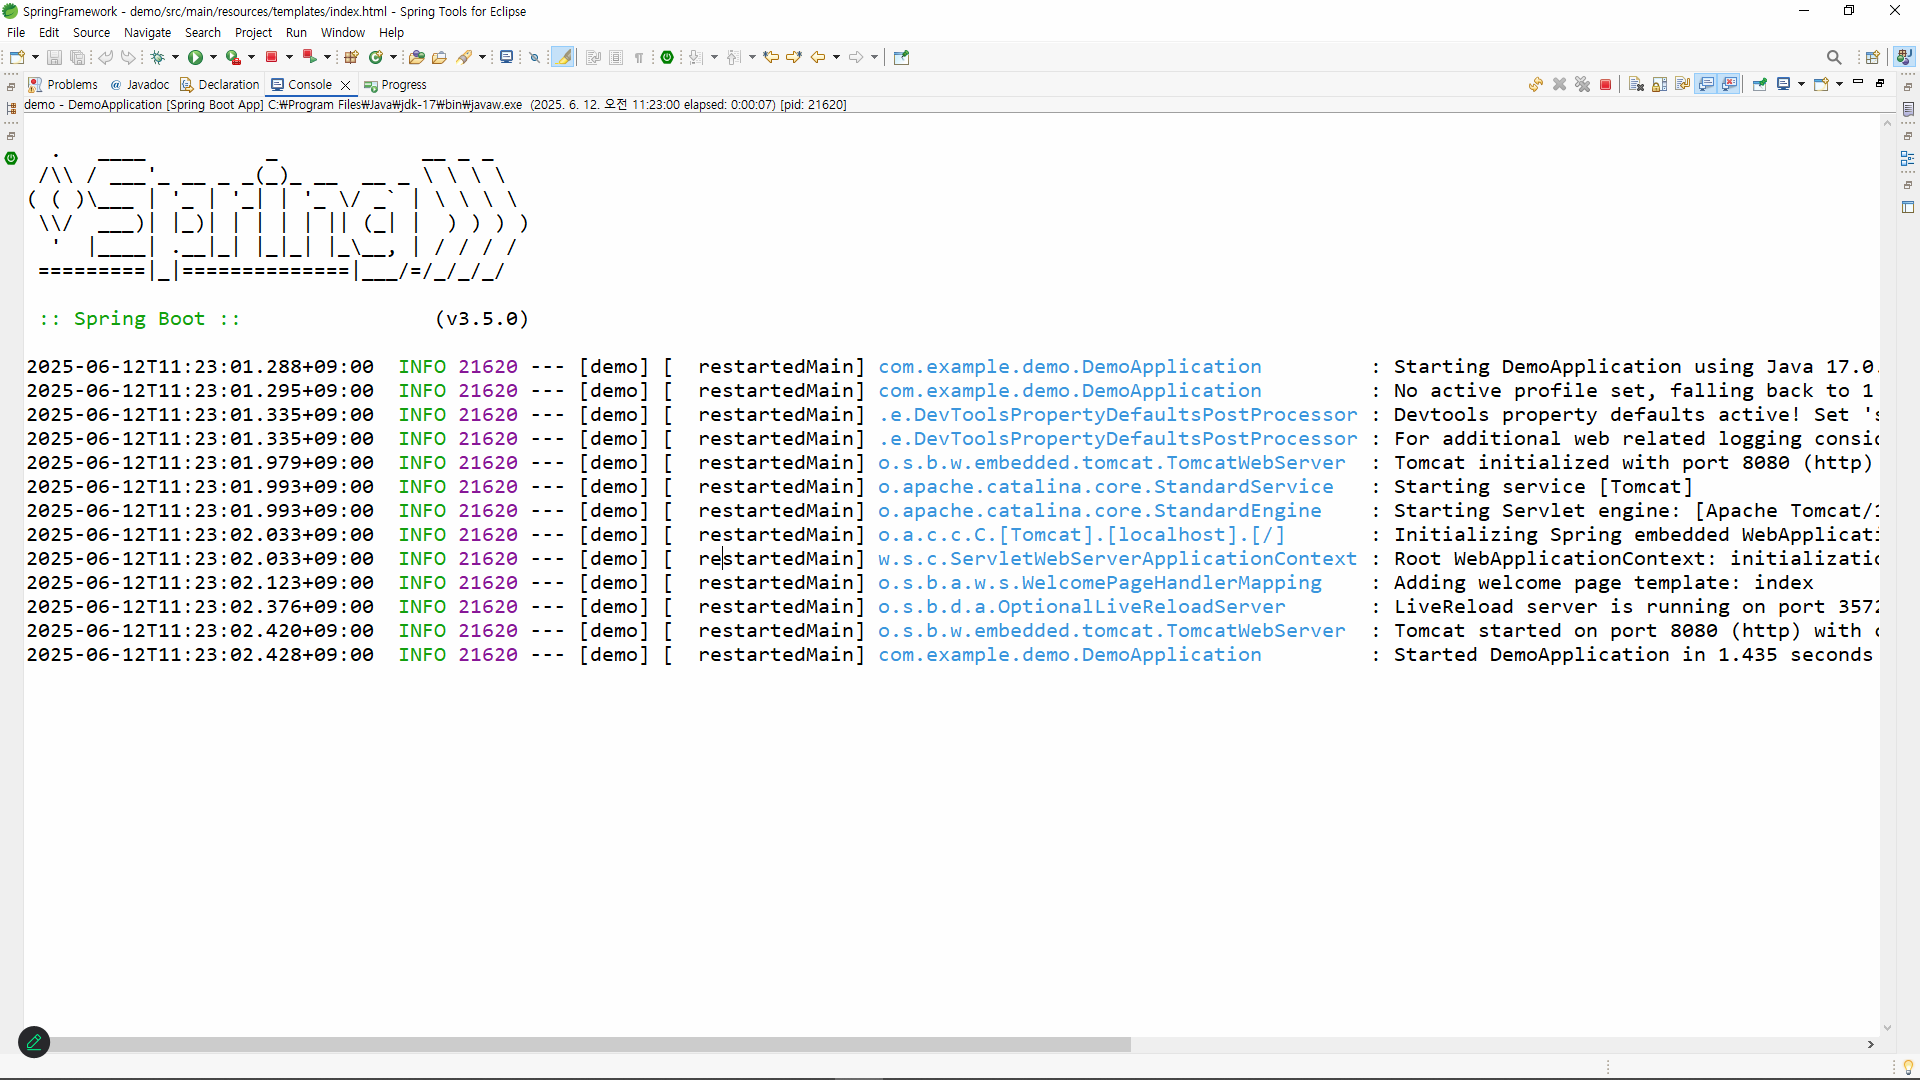Toggle Show Console When Standard Out Changes
Image resolution: width=1920 pixels, height=1080 pixels.
pos(1707,85)
